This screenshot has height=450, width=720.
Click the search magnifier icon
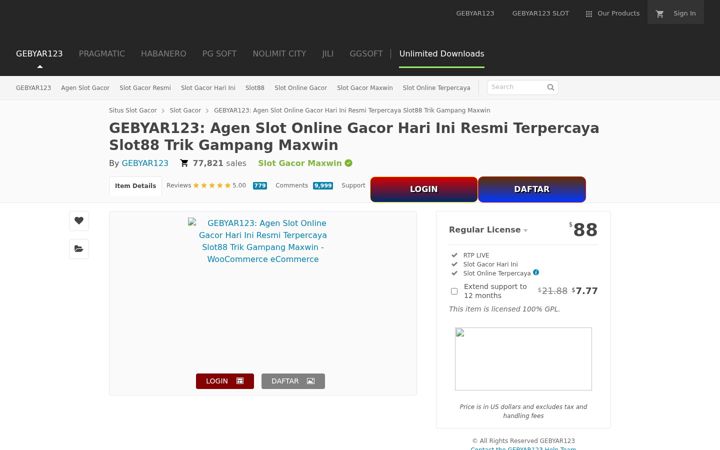point(551,87)
